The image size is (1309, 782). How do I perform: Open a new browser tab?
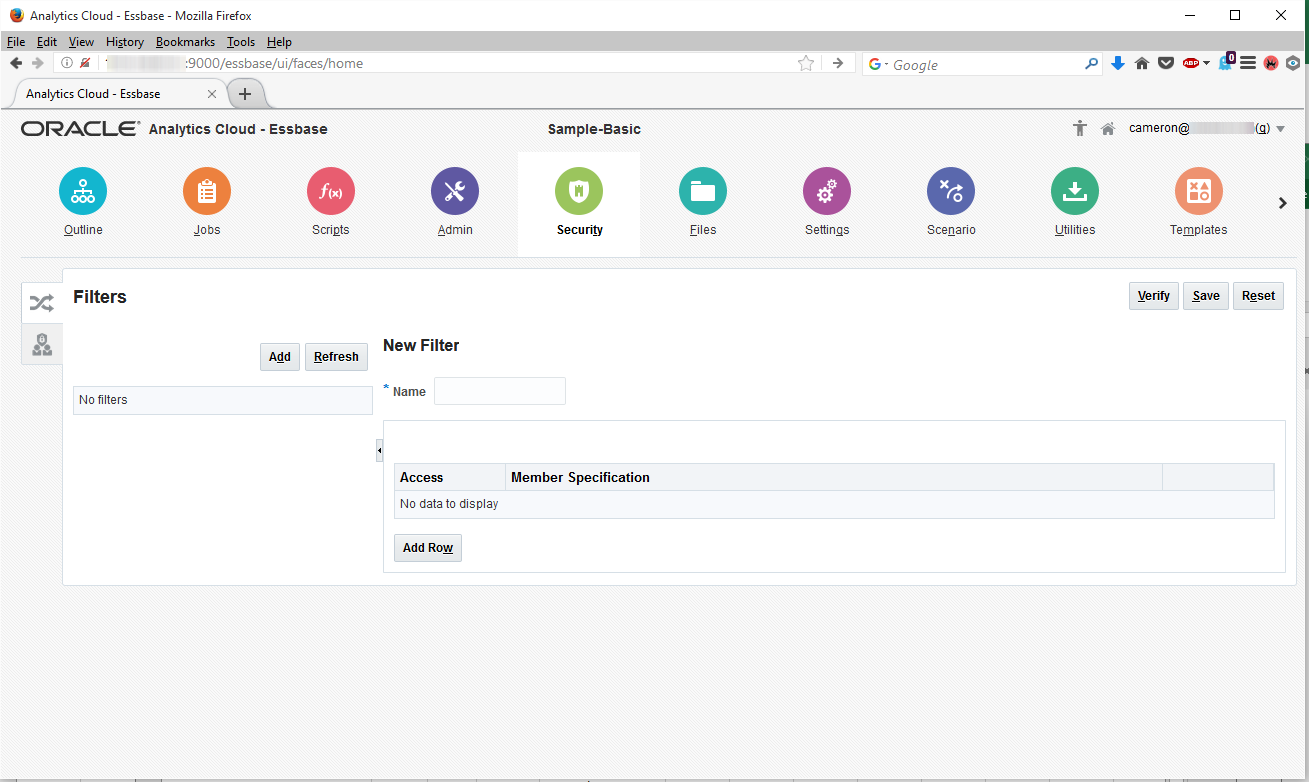tap(245, 94)
